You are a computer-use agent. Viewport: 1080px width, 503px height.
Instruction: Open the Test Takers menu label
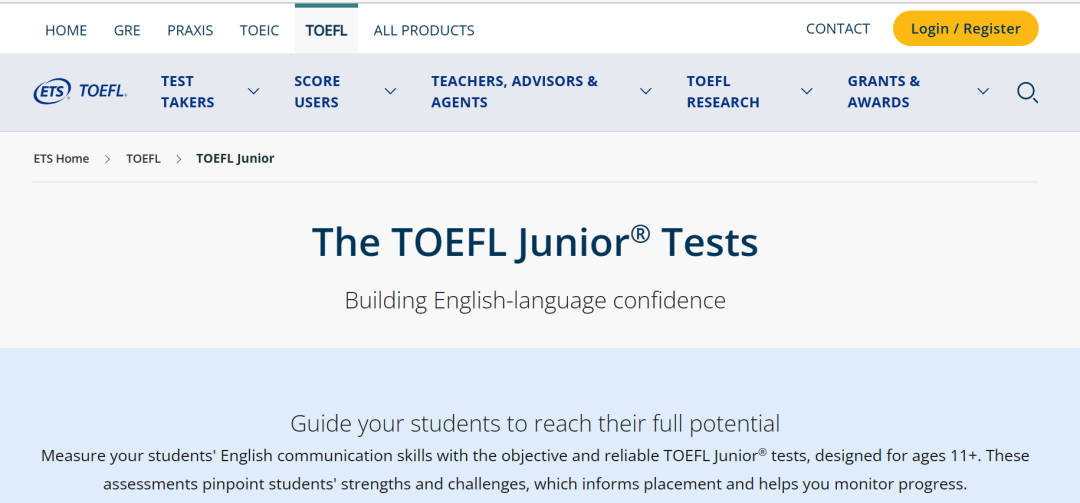pyautogui.click(x=187, y=92)
